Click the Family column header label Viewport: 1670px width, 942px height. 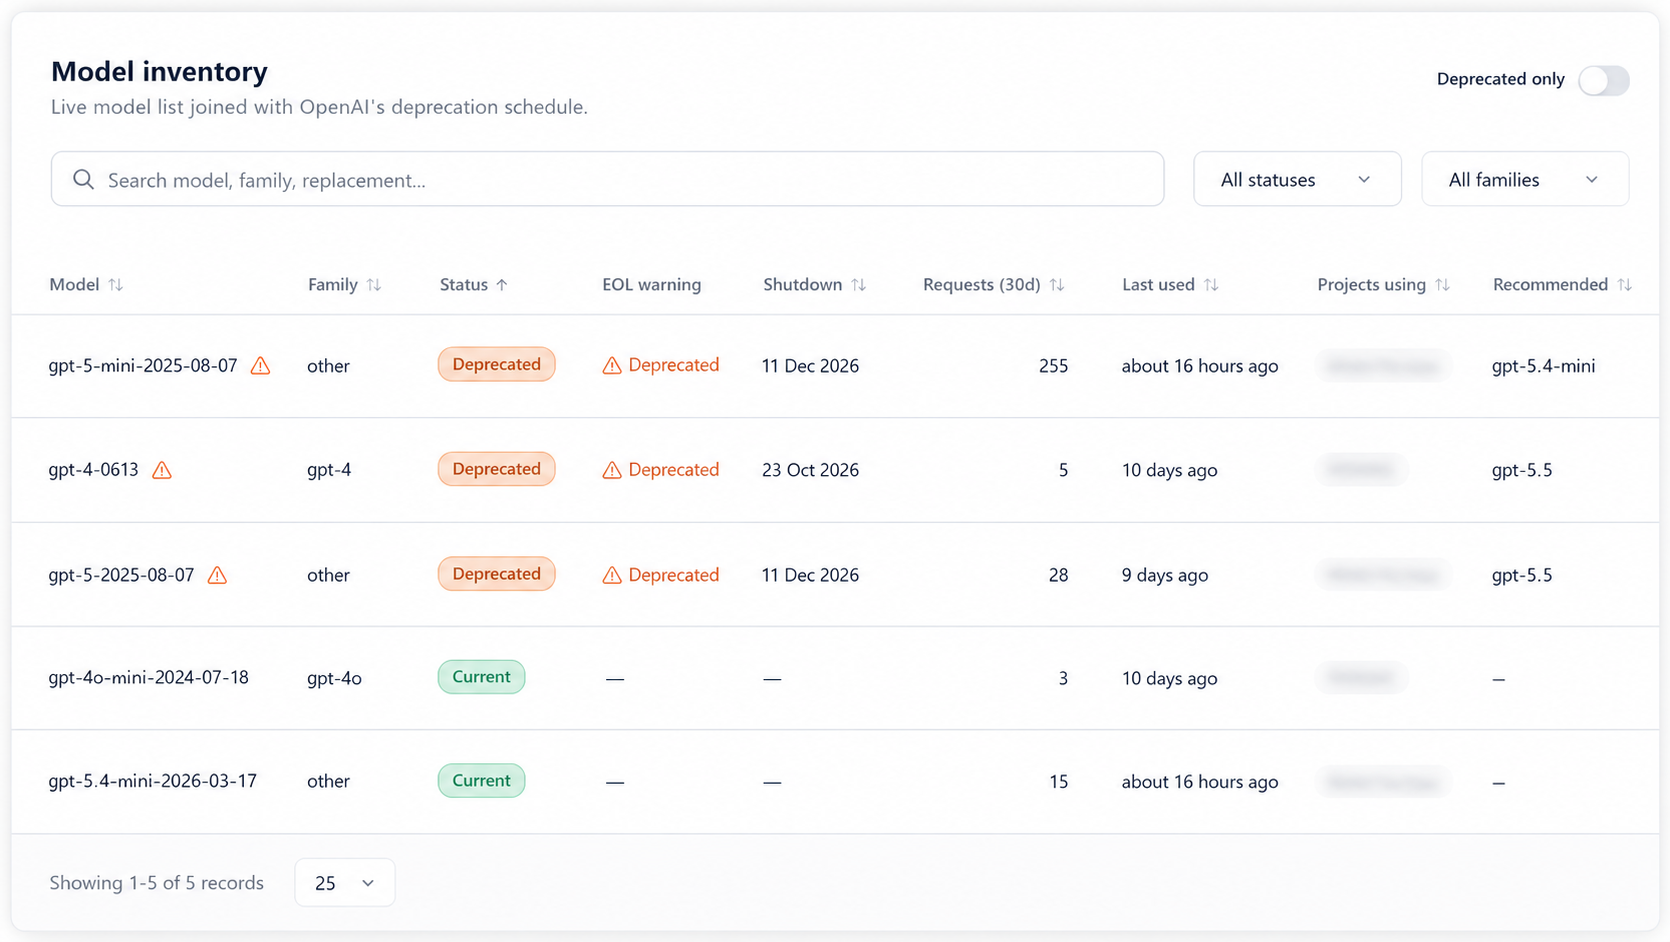[x=333, y=285]
